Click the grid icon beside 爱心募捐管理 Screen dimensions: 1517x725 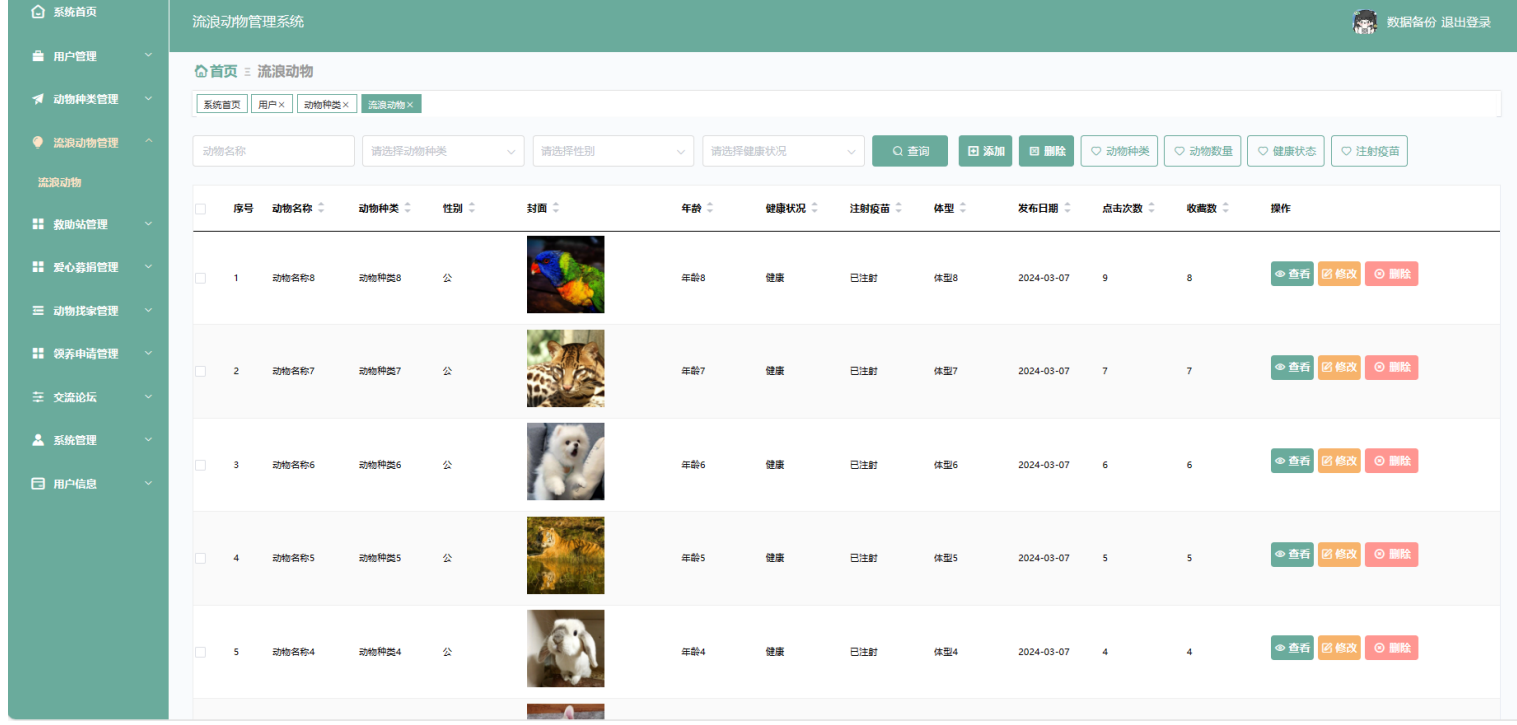click(x=38, y=267)
